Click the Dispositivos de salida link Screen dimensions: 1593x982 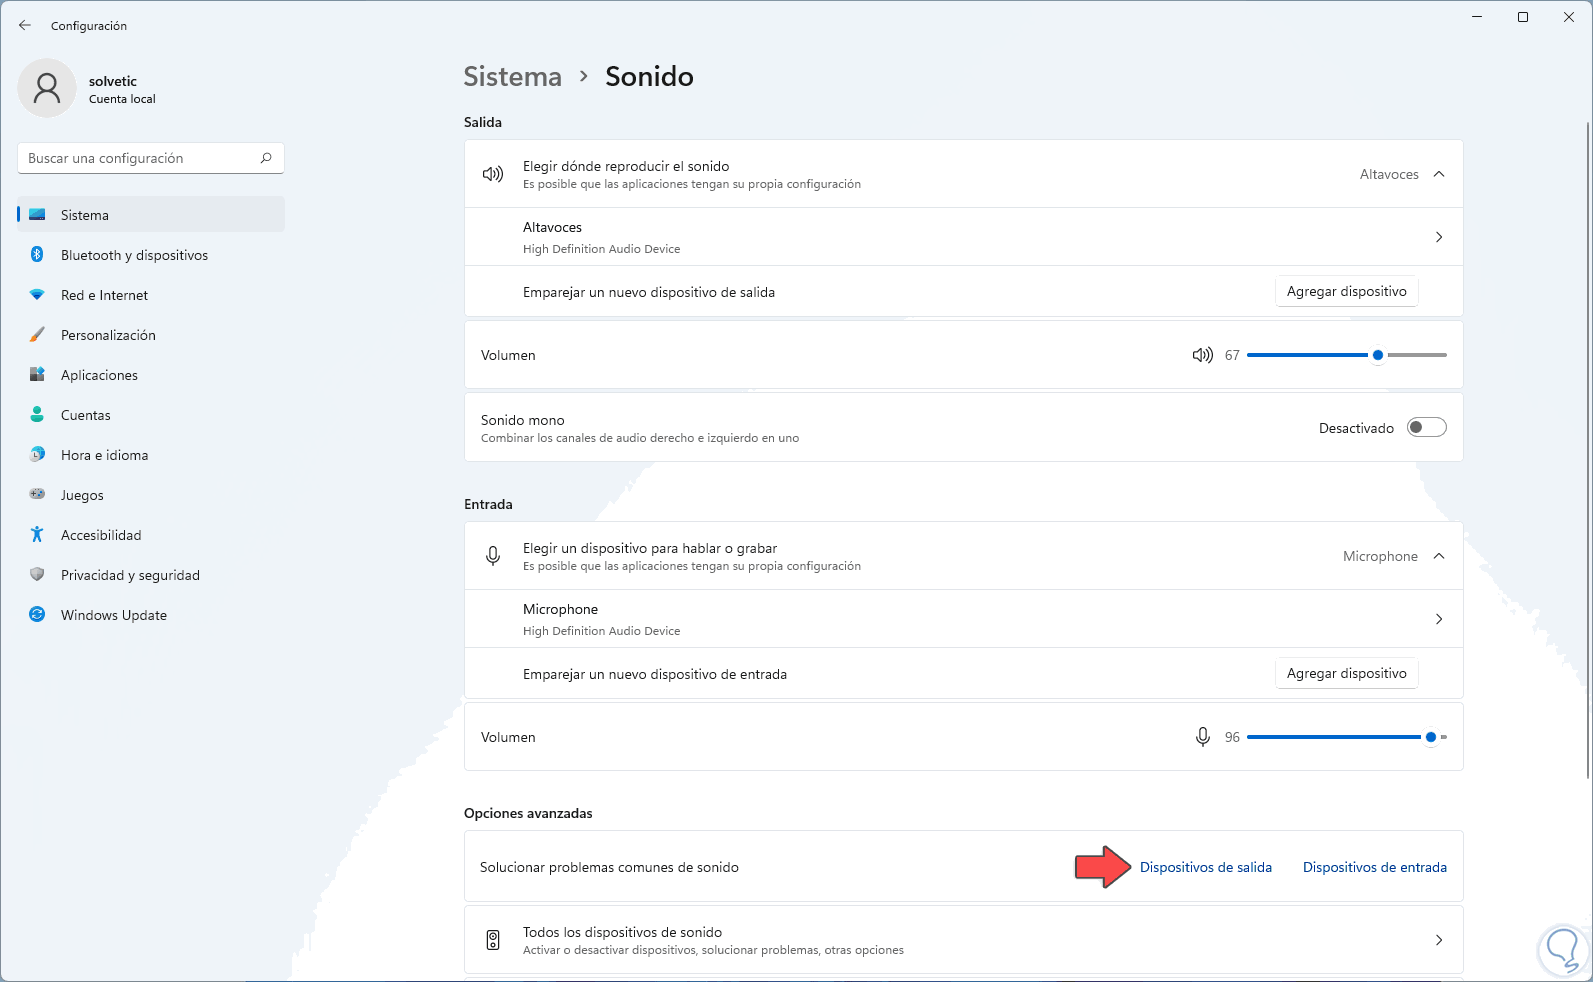pos(1205,867)
